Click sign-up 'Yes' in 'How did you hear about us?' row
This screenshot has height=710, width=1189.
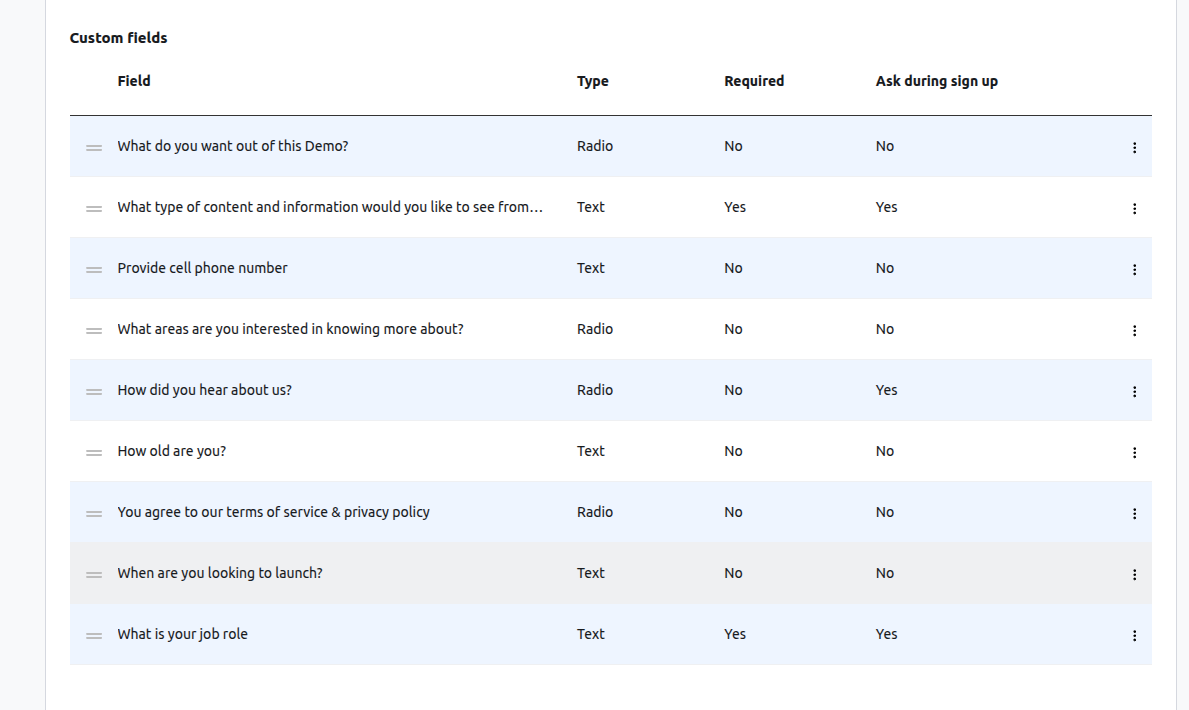[x=886, y=390]
